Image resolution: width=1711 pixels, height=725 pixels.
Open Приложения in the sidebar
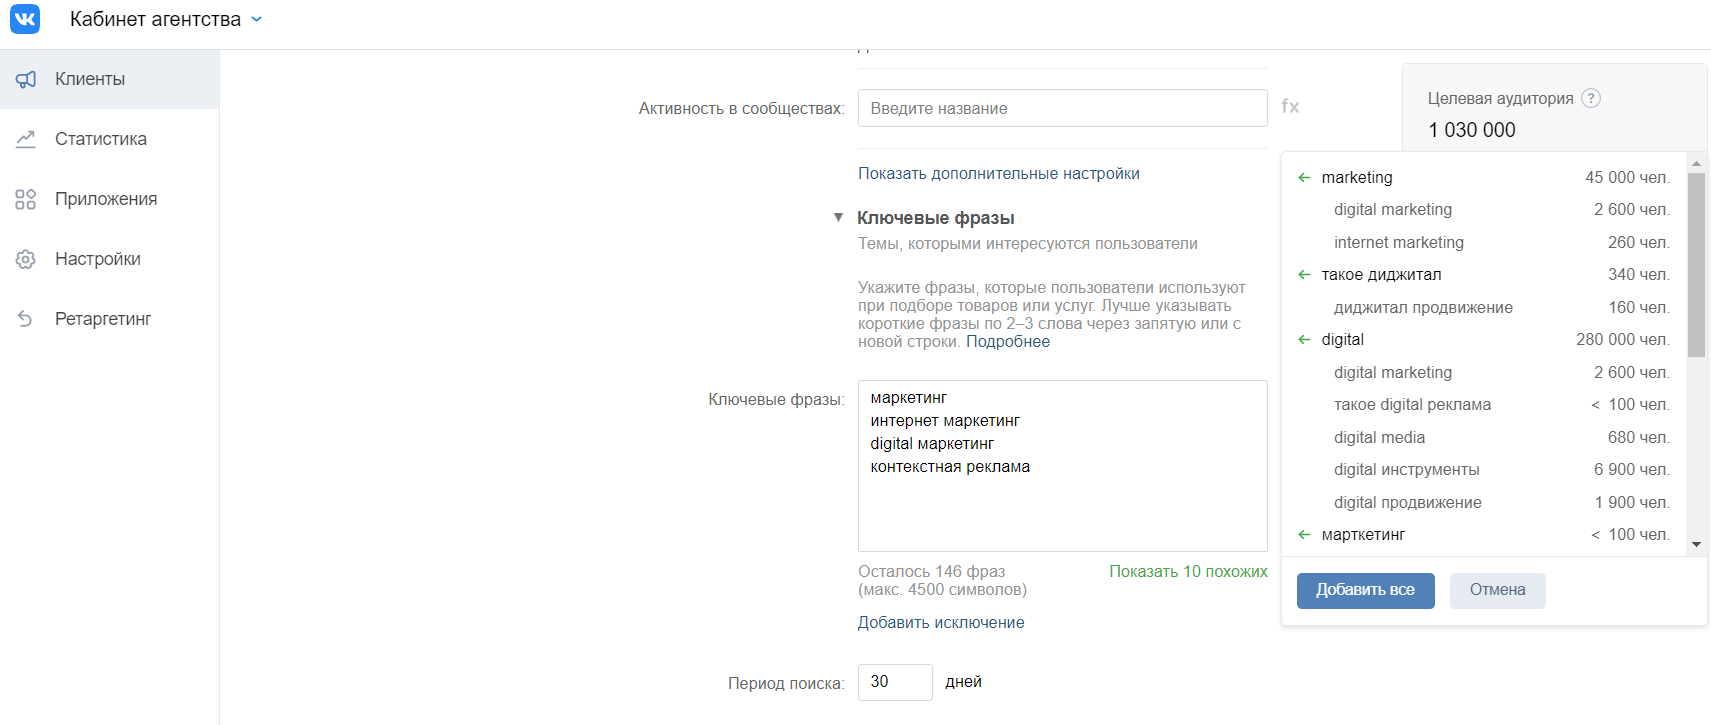(109, 199)
